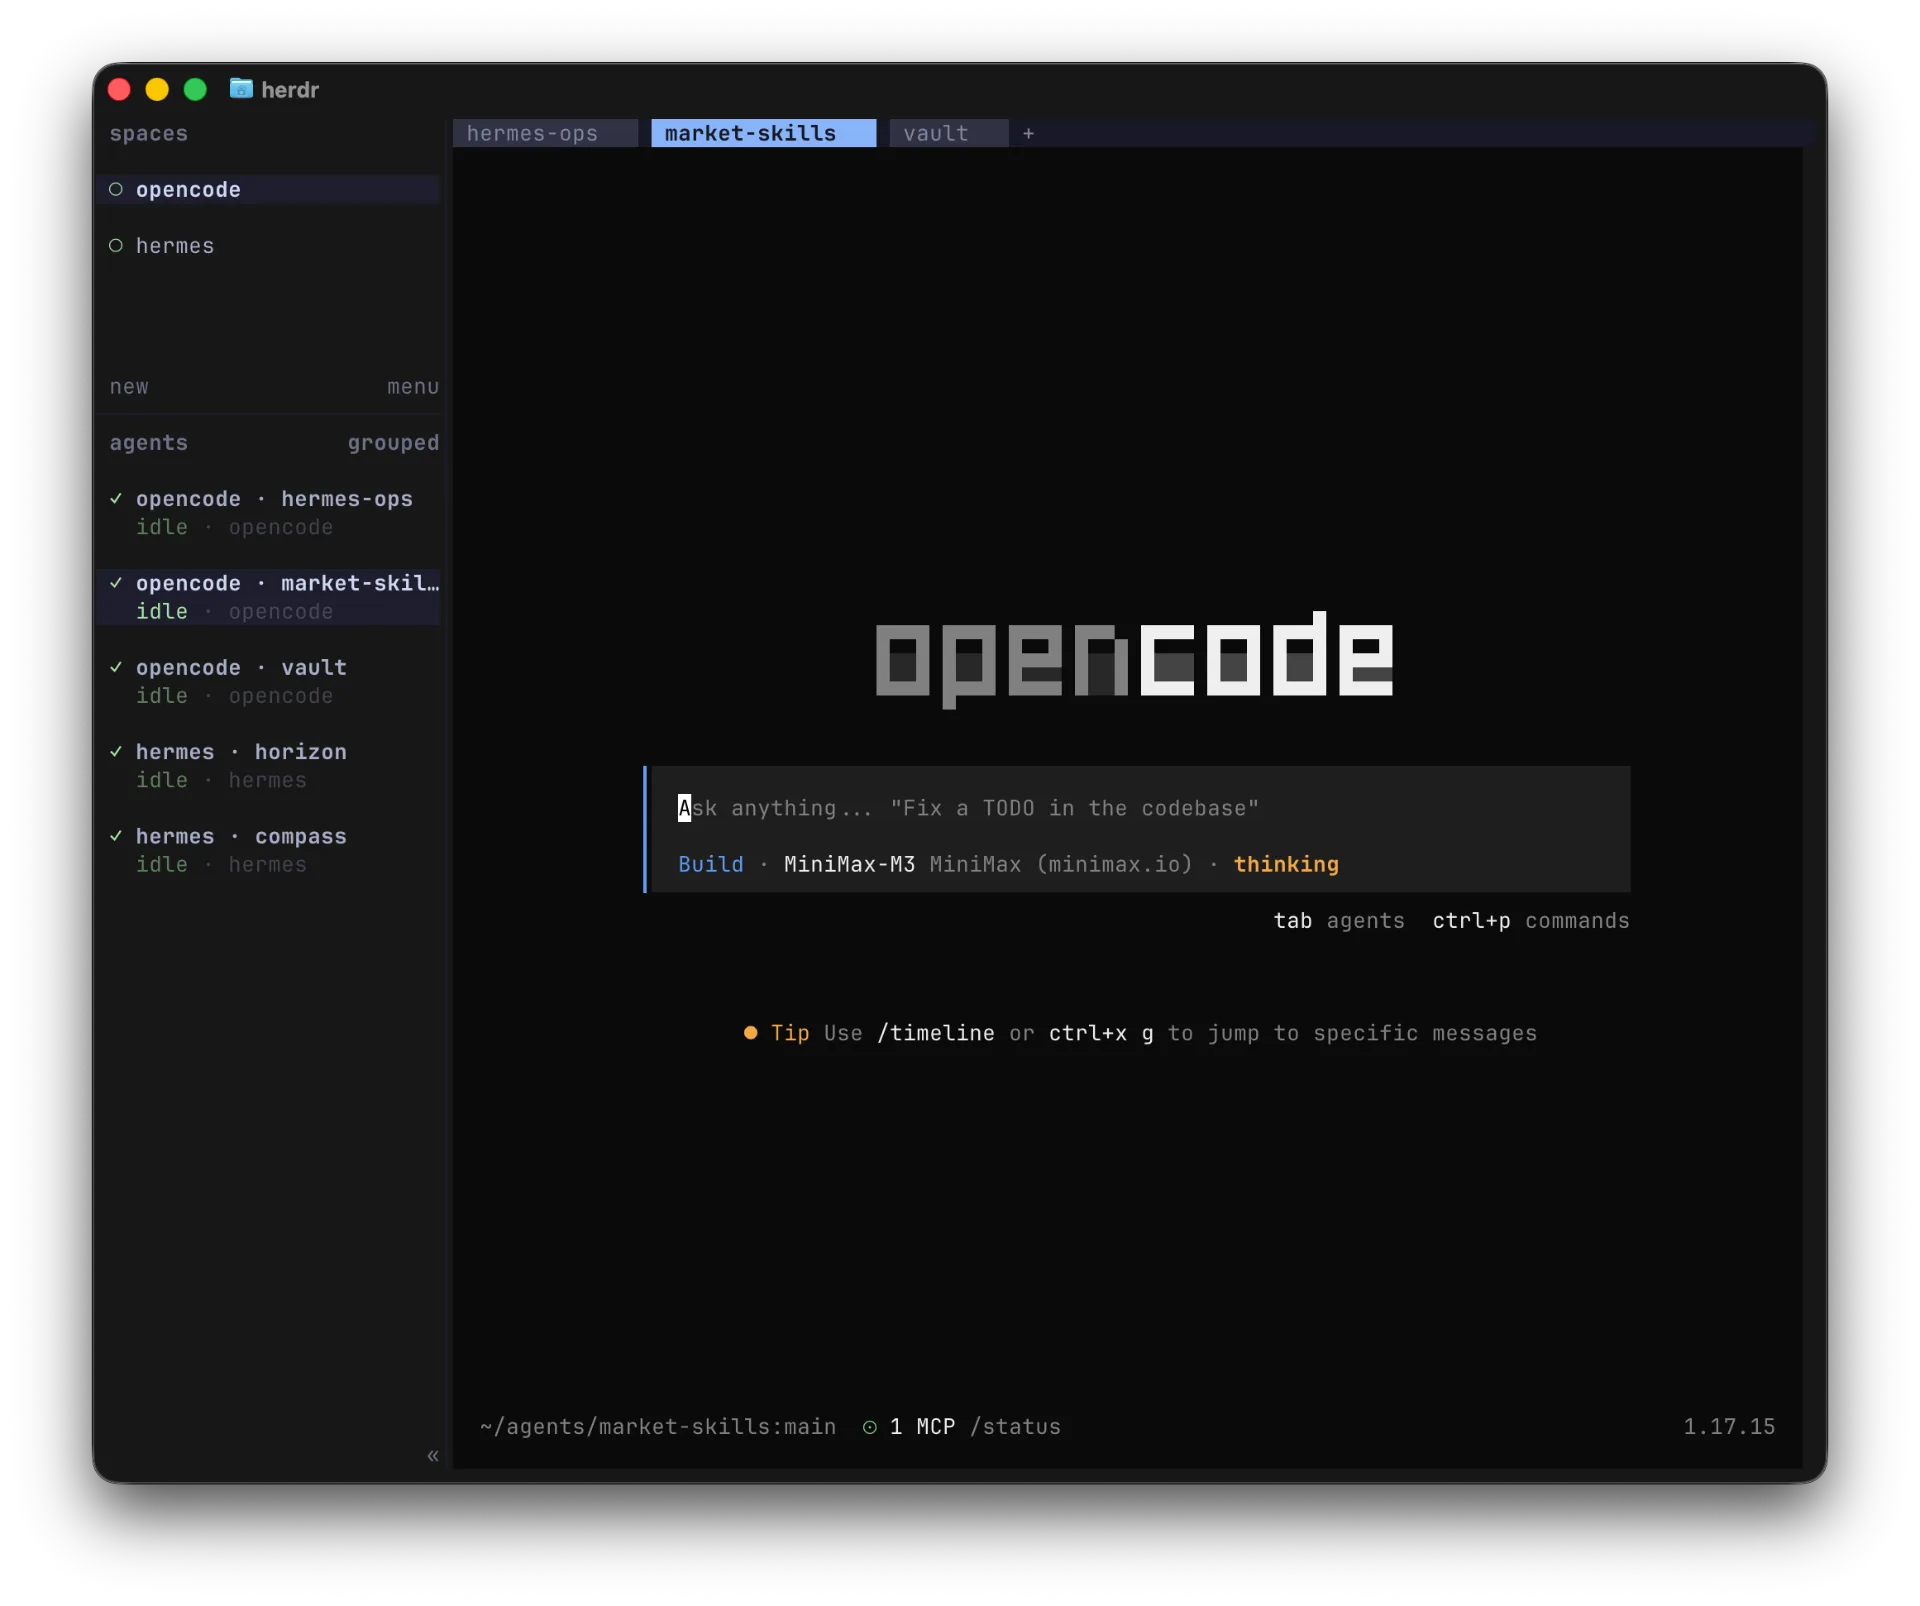Click the Build agent mode label
Image resolution: width=1920 pixels, height=1606 pixels.
click(710, 864)
